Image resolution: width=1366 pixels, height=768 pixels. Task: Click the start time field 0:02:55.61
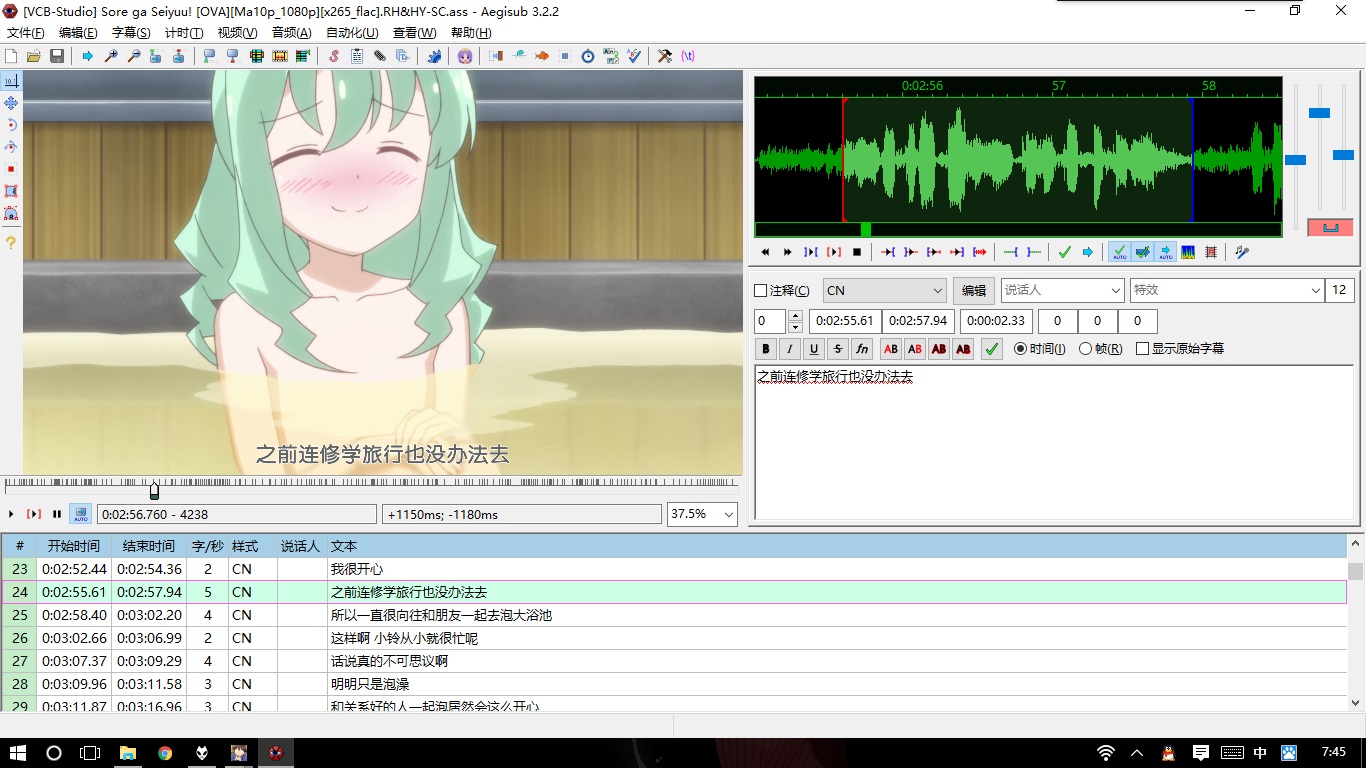pyautogui.click(x=844, y=321)
